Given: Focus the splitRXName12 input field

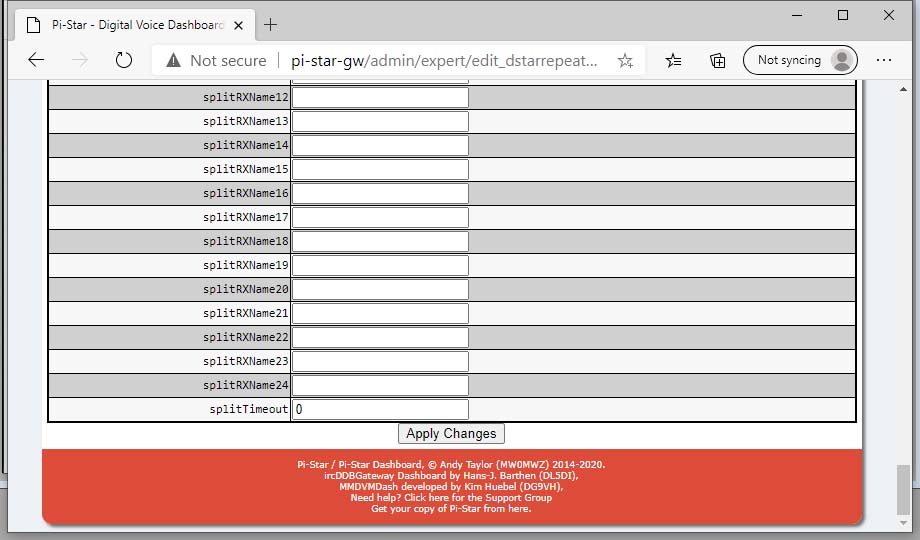Looking at the screenshot, I should tap(380, 97).
